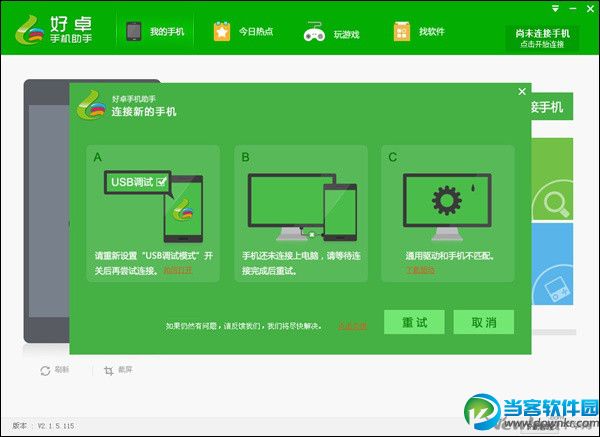Click the 取消 cancel button
600x437 pixels.
[x=484, y=322]
